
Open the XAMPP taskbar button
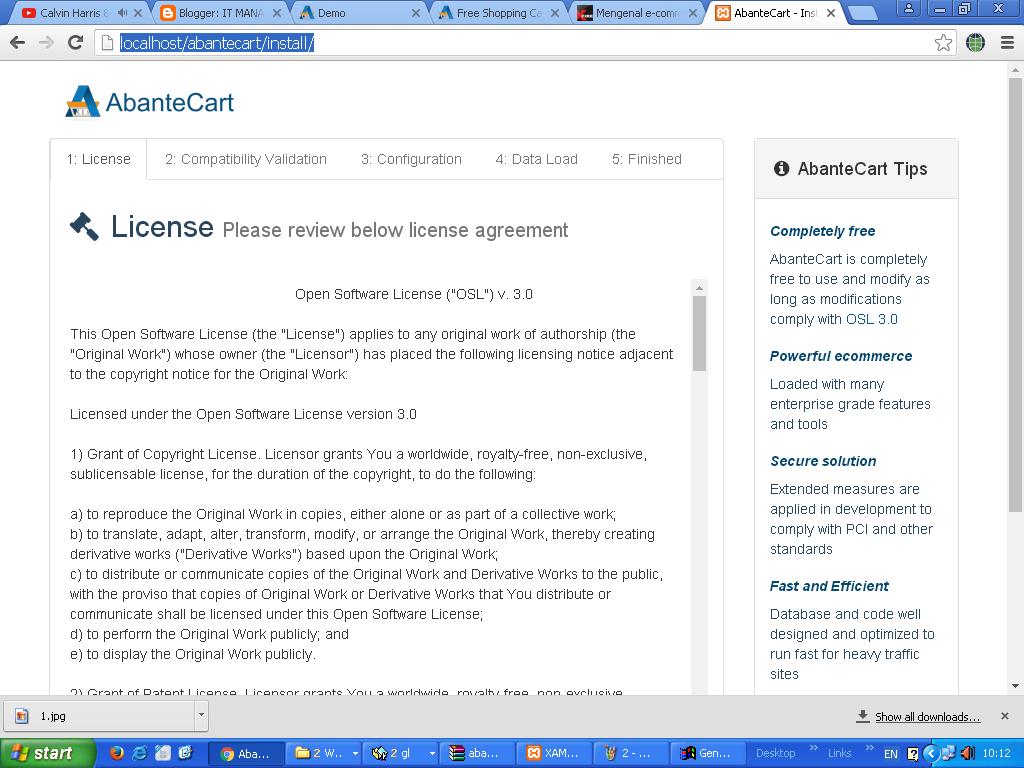click(553, 754)
